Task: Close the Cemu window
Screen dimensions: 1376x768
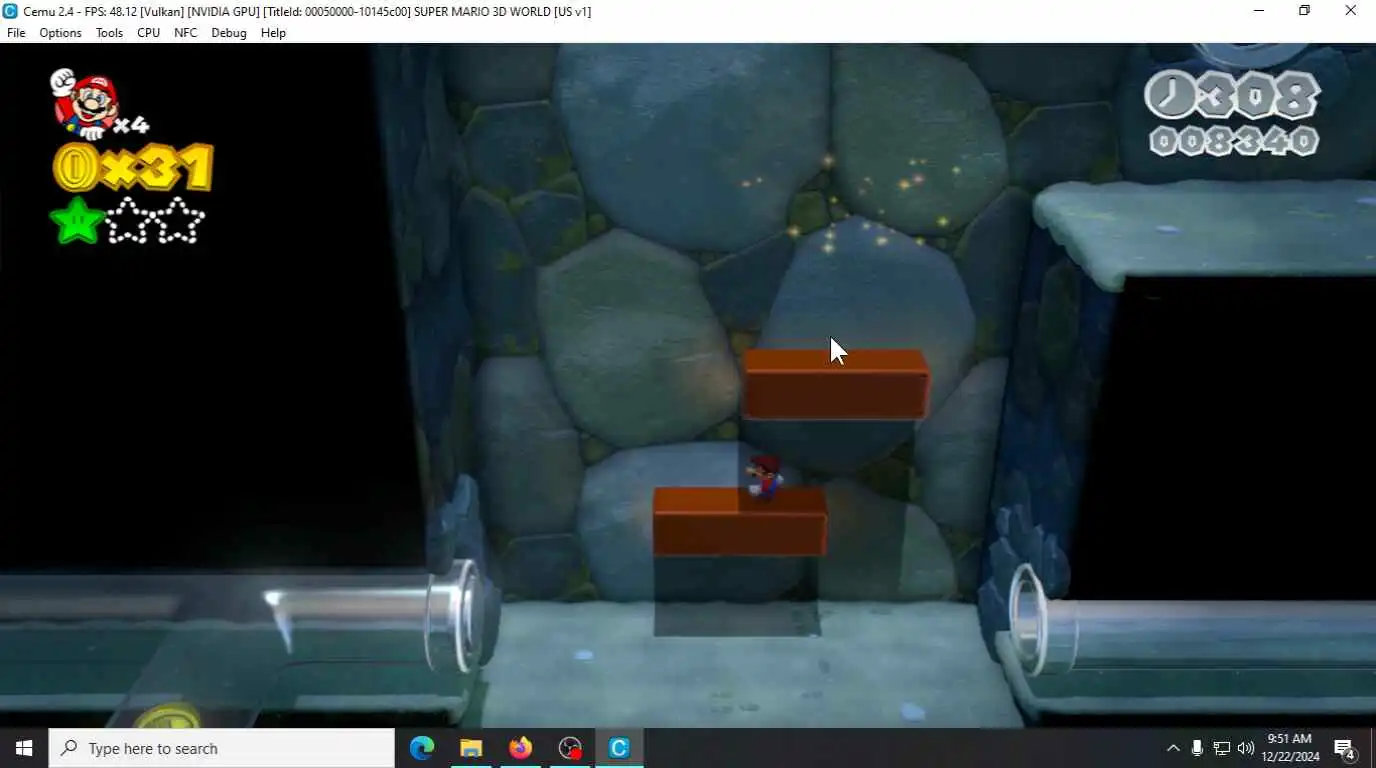Action: [x=1350, y=11]
